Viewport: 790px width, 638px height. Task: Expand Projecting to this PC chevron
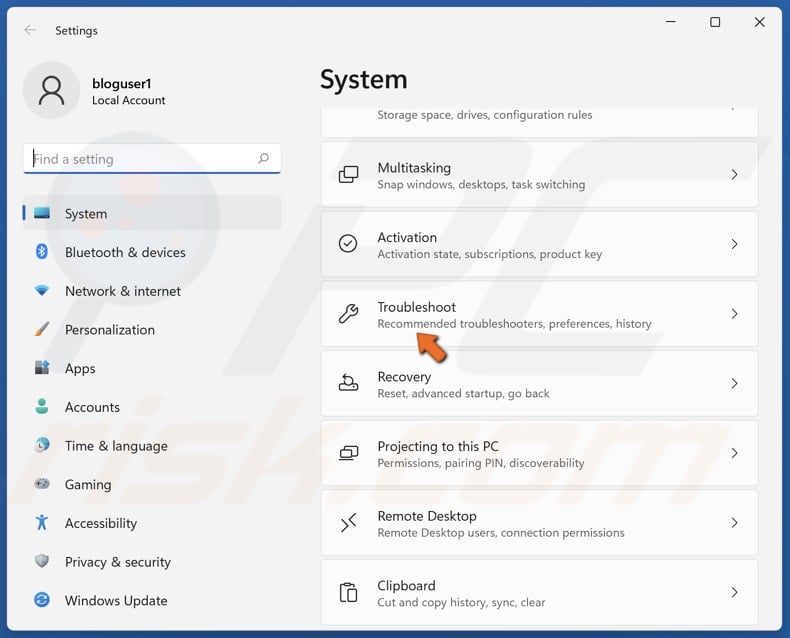[734, 453]
